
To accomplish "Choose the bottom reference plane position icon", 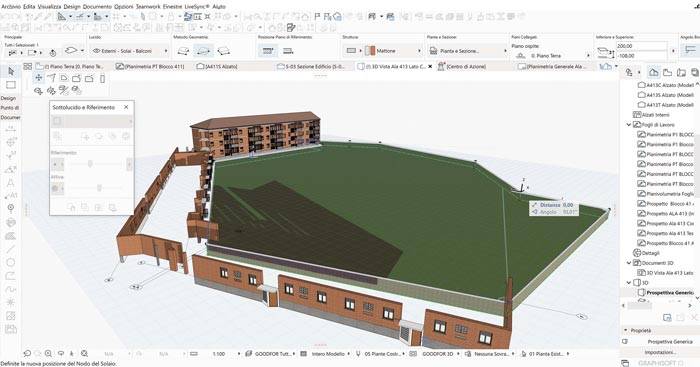I will tap(288, 51).
